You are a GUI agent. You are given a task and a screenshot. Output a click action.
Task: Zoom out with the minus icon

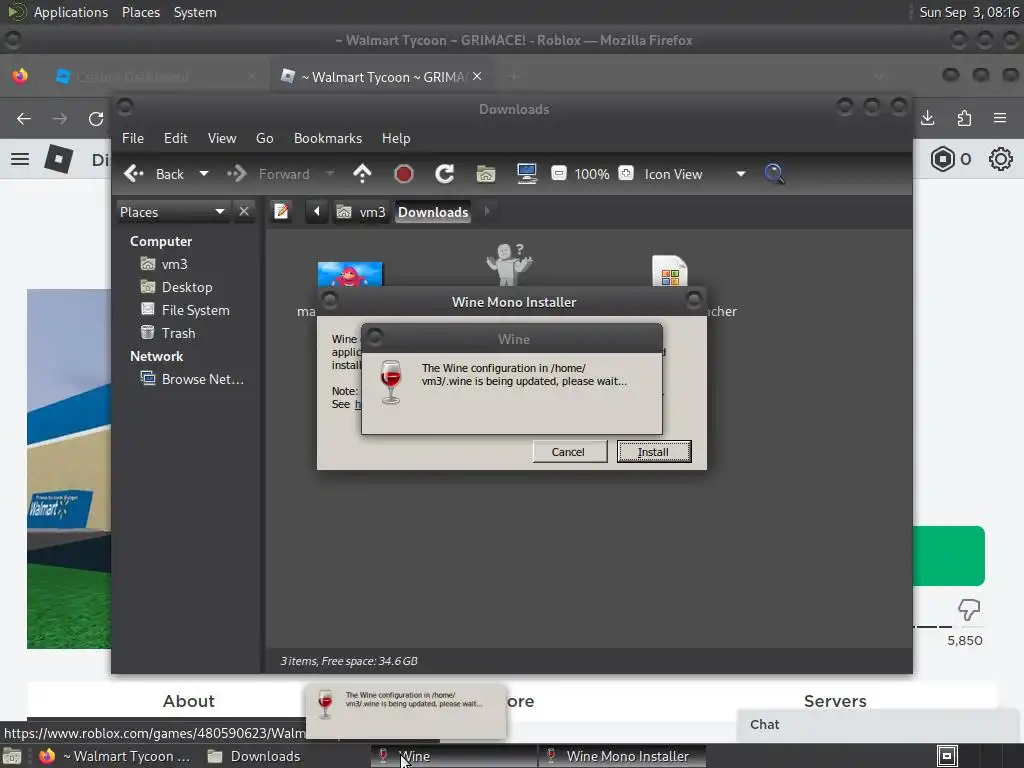558,173
